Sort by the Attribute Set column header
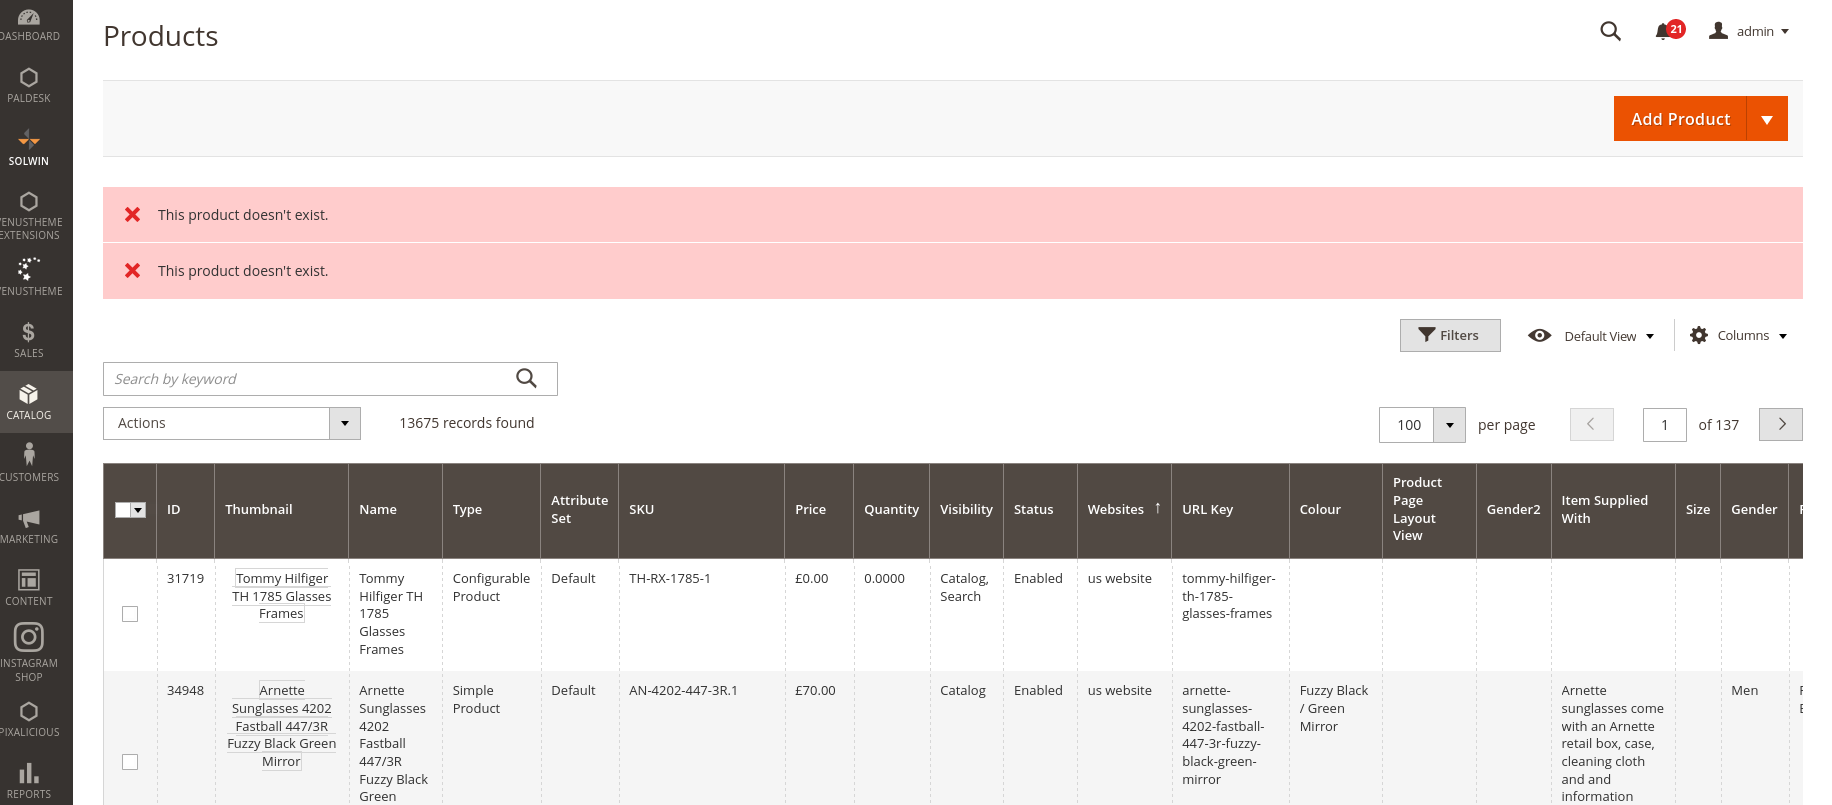This screenshot has height=805, width=1832. point(579,510)
